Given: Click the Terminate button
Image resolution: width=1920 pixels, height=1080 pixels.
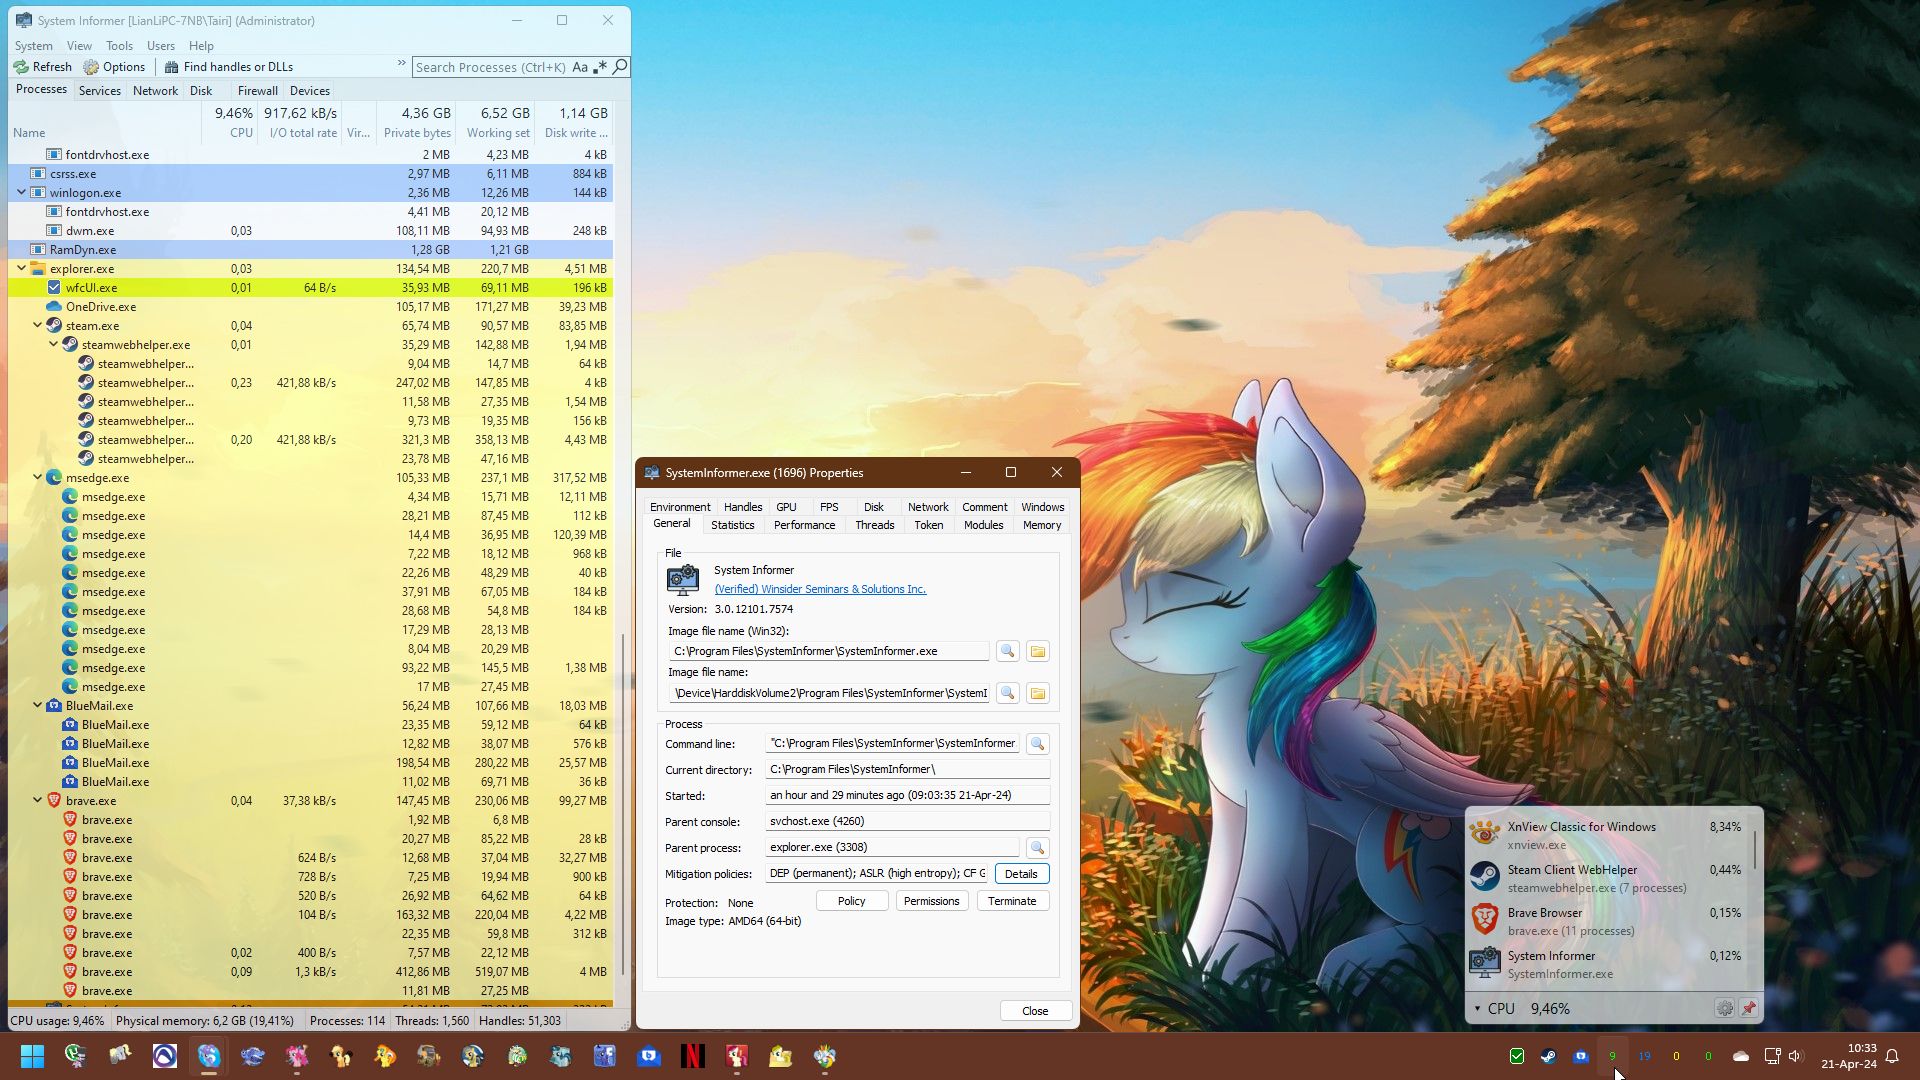Looking at the screenshot, I should tap(1012, 901).
